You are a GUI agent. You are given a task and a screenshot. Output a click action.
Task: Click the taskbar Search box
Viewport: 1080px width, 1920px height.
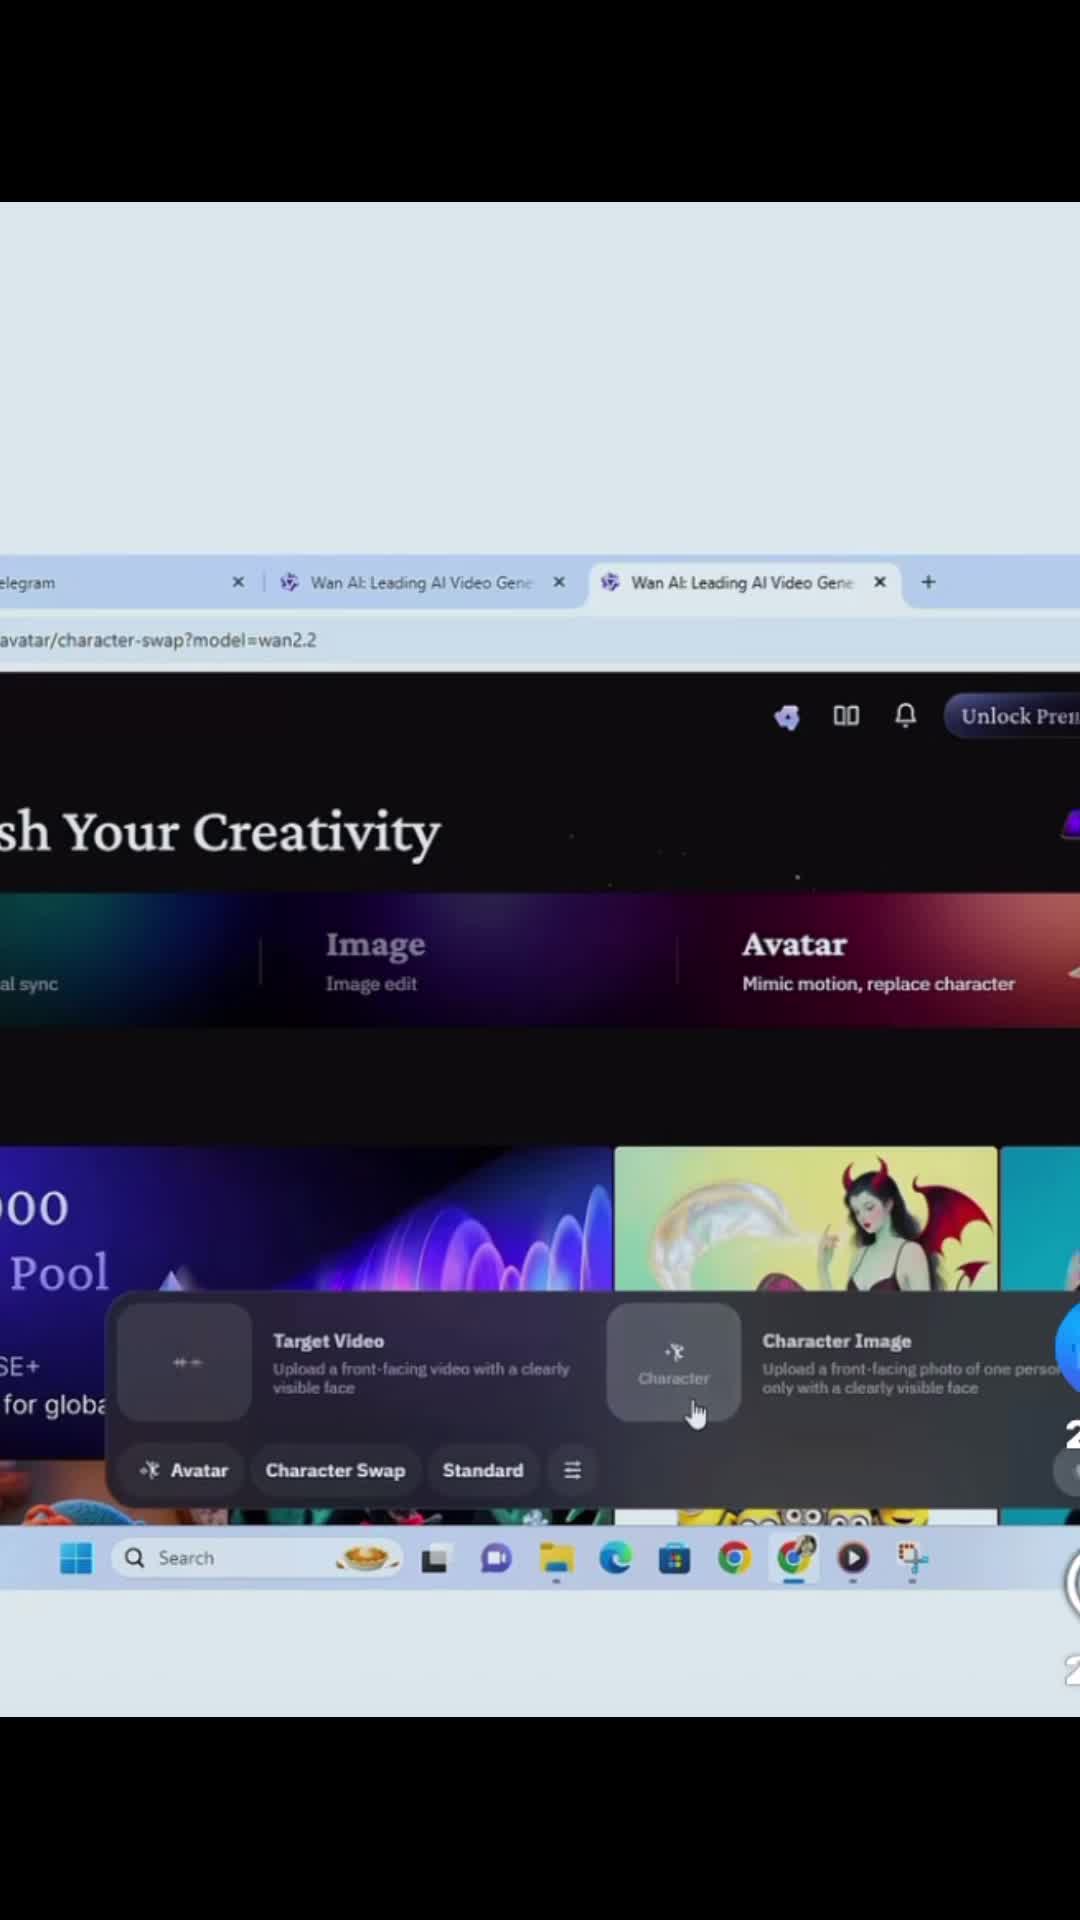click(258, 1558)
